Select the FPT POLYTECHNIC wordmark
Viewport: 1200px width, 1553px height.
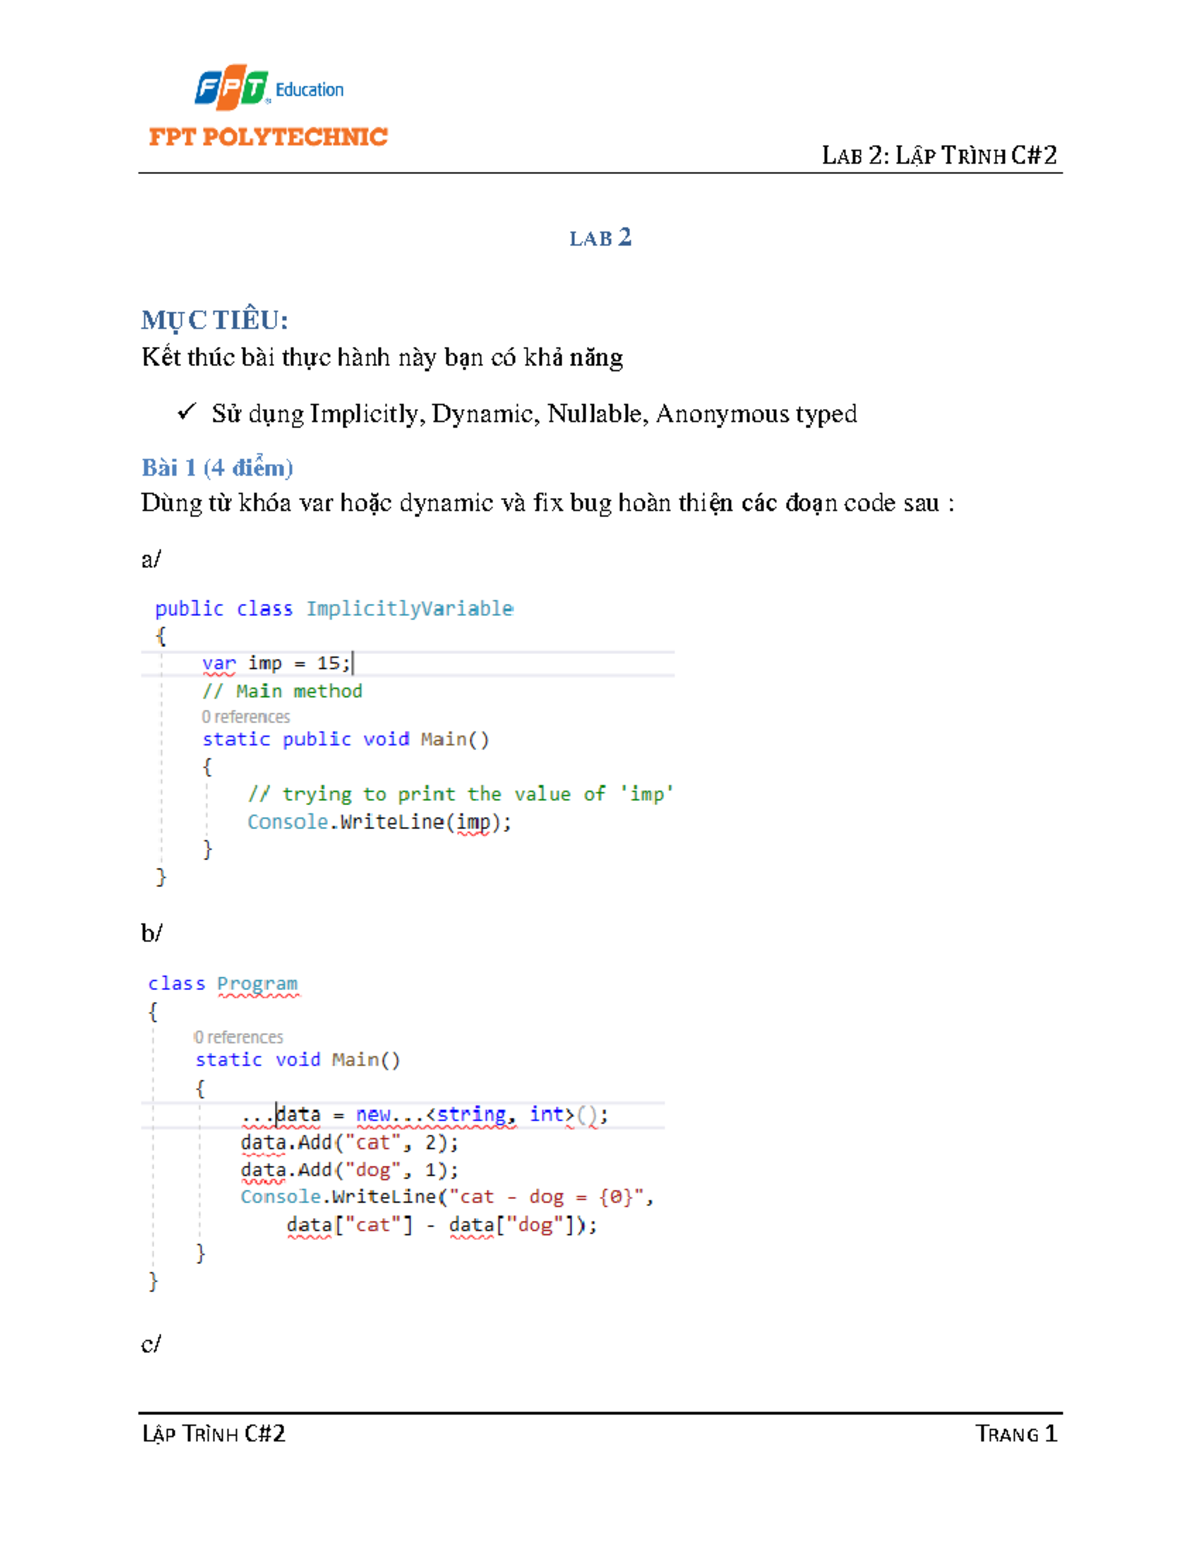click(265, 137)
